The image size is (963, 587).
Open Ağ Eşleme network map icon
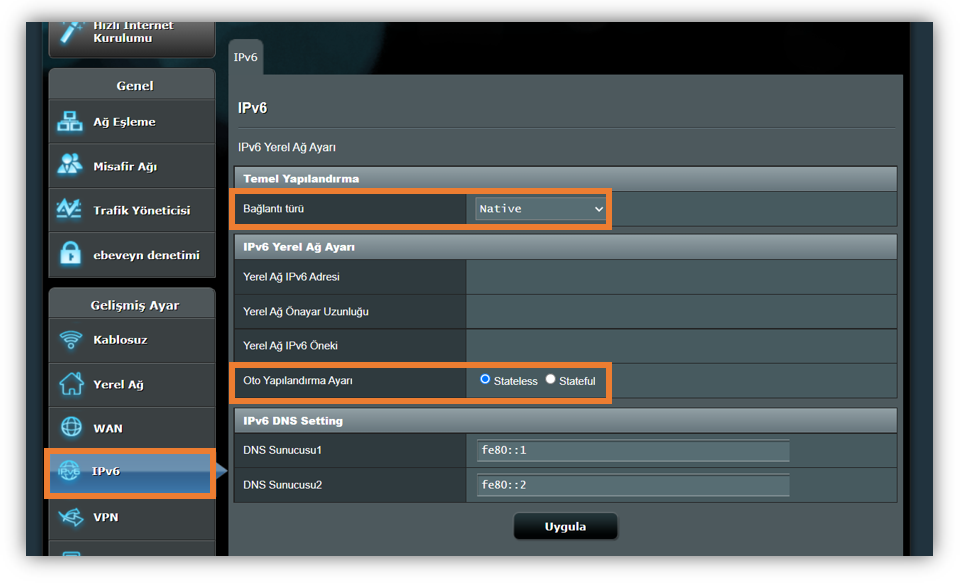(x=70, y=122)
